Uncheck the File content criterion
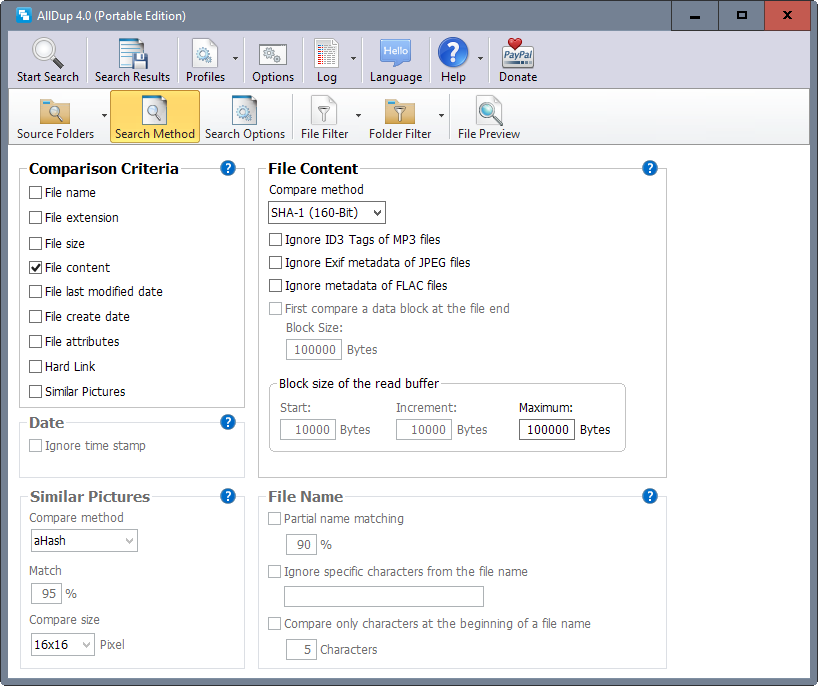Screen dimensions: 818x686 35,268
